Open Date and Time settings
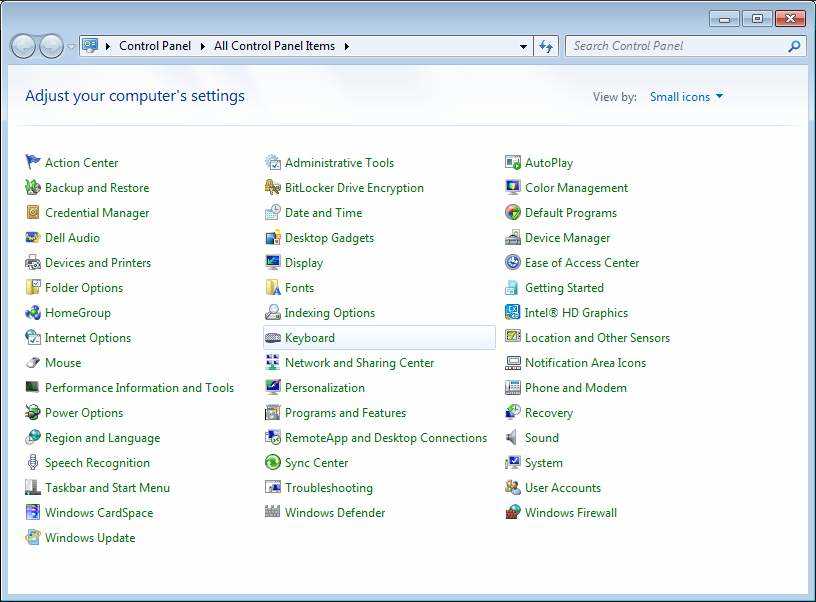This screenshot has height=602, width=816. point(323,212)
